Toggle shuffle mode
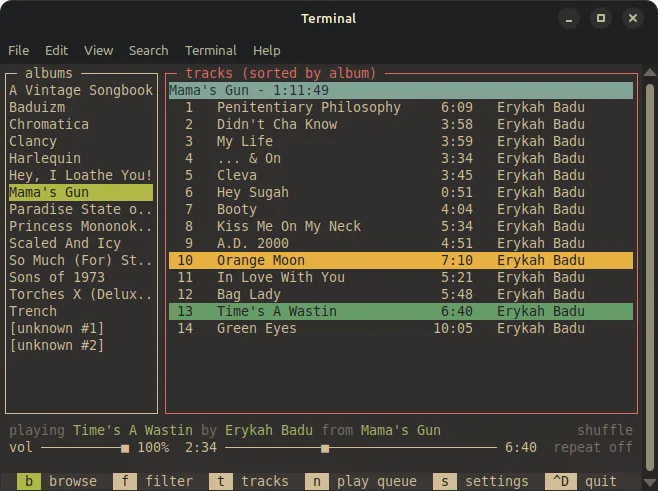This screenshot has height=491, width=658. (605, 430)
